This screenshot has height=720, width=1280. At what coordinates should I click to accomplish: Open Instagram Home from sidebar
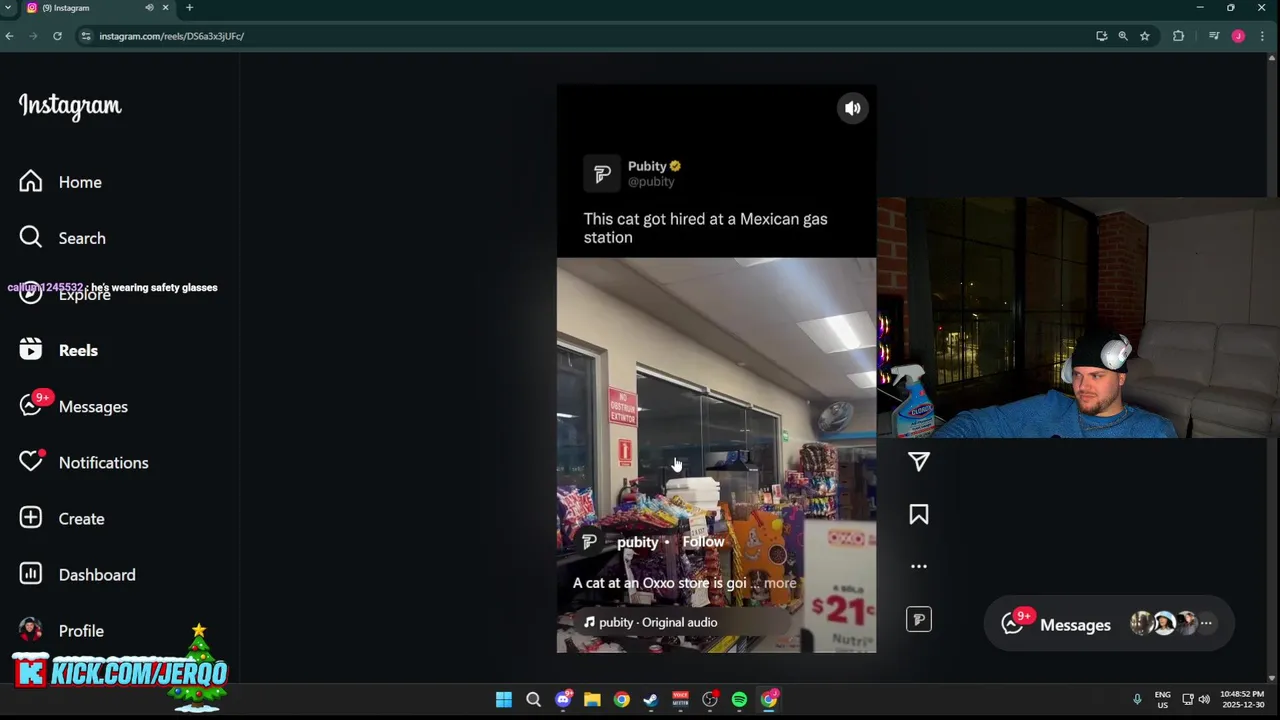tap(60, 182)
